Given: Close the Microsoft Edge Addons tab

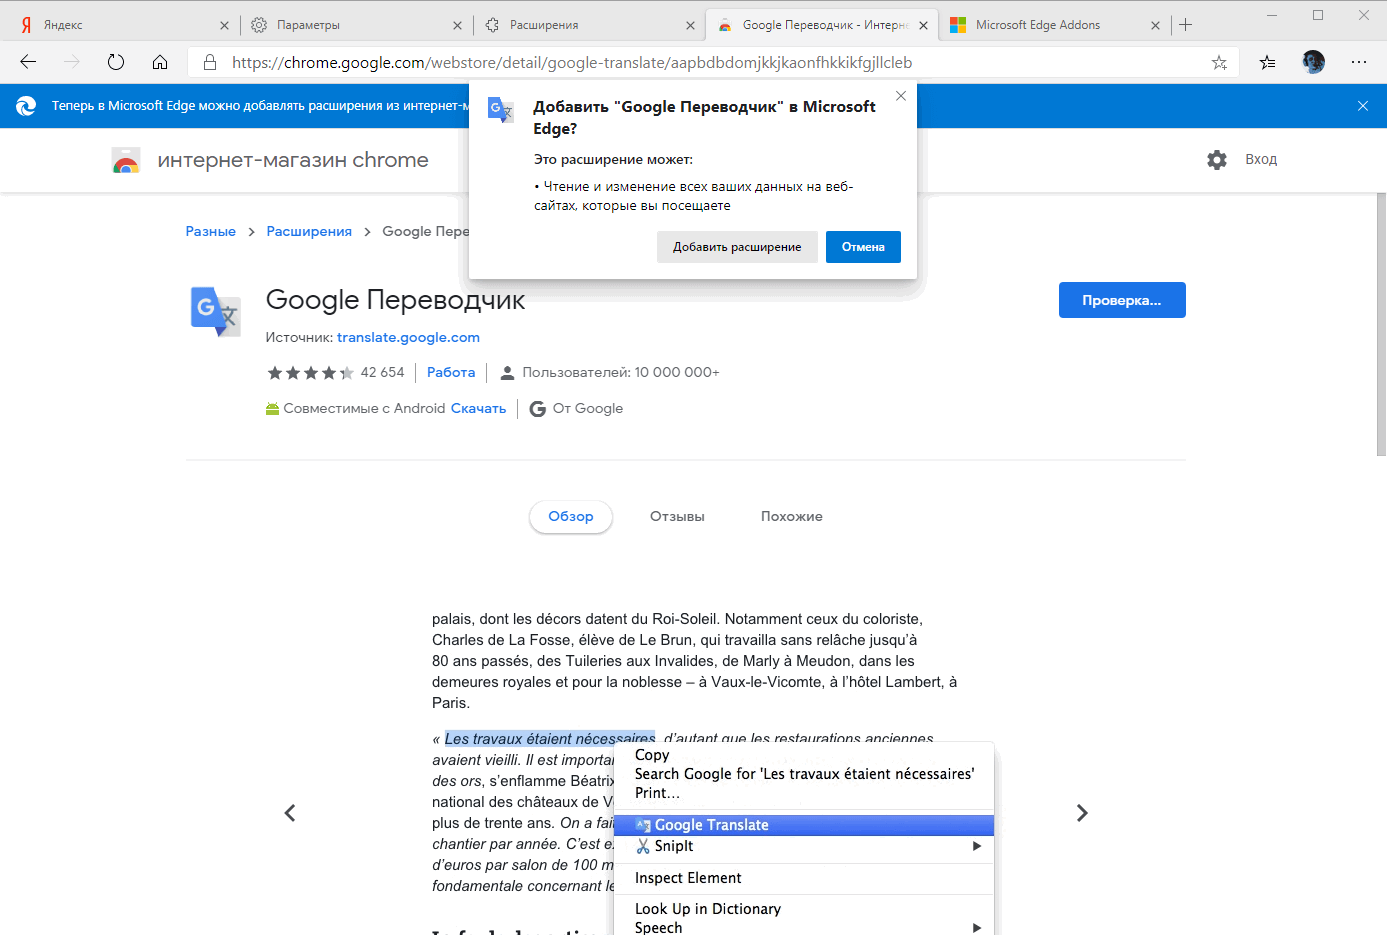Looking at the screenshot, I should tap(1156, 26).
